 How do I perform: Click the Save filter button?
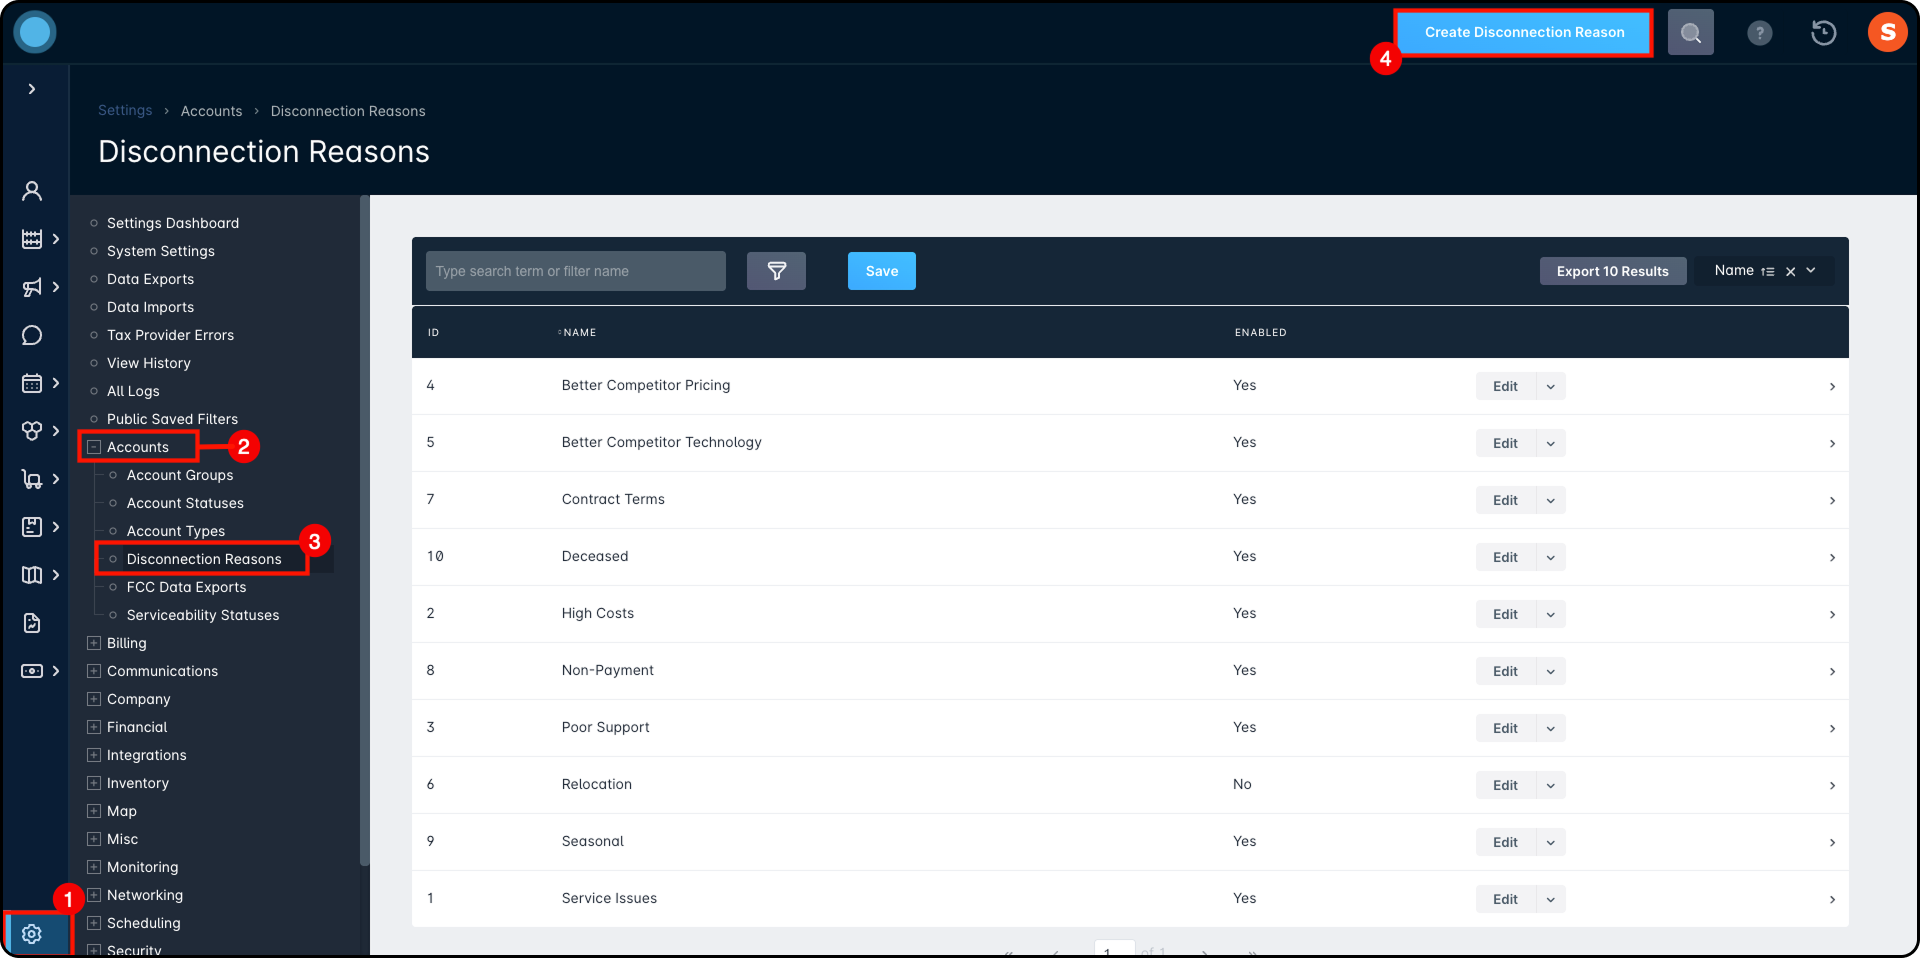click(x=881, y=271)
